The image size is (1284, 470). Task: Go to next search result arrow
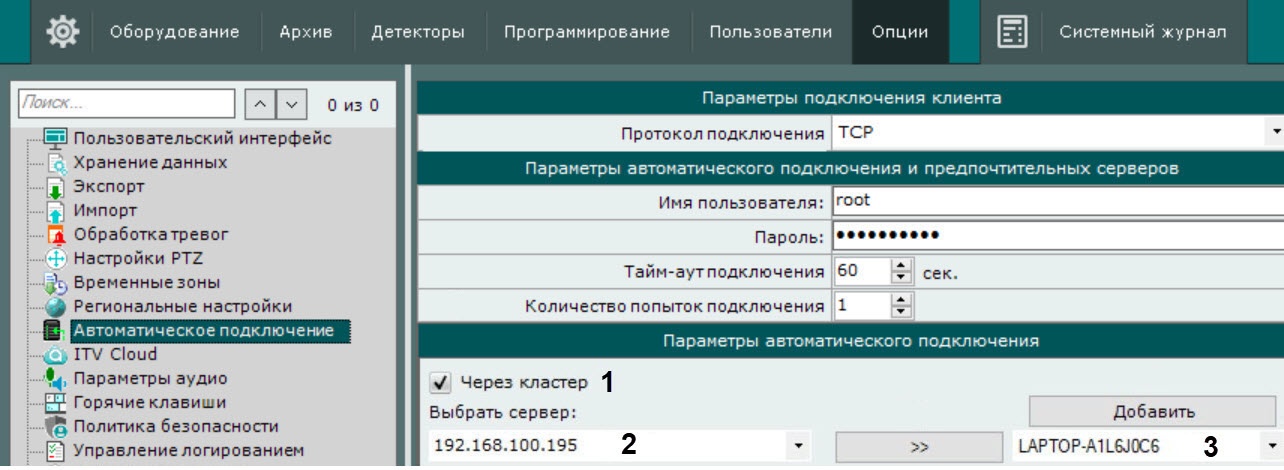point(290,103)
